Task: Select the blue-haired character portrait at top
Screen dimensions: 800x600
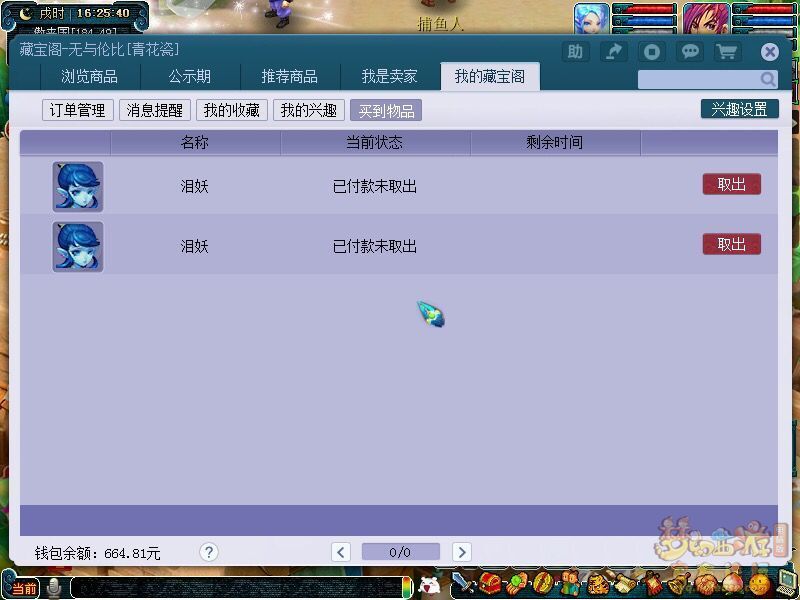Action: [x=592, y=18]
